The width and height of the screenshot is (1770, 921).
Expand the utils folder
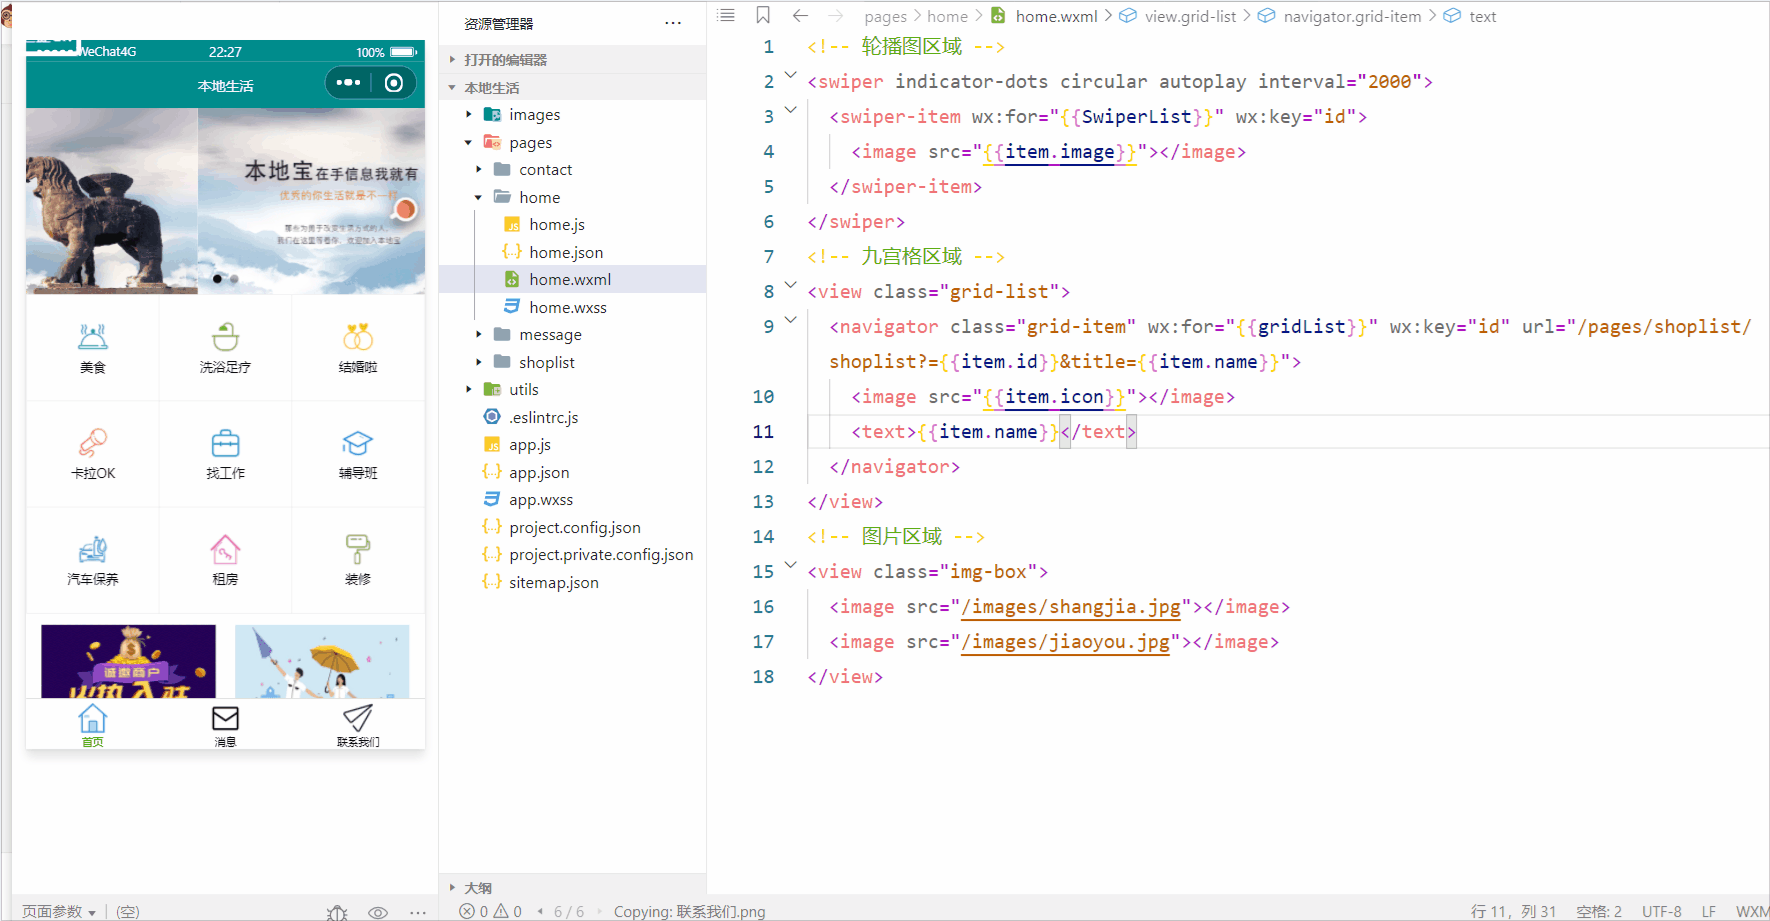pos(468,390)
